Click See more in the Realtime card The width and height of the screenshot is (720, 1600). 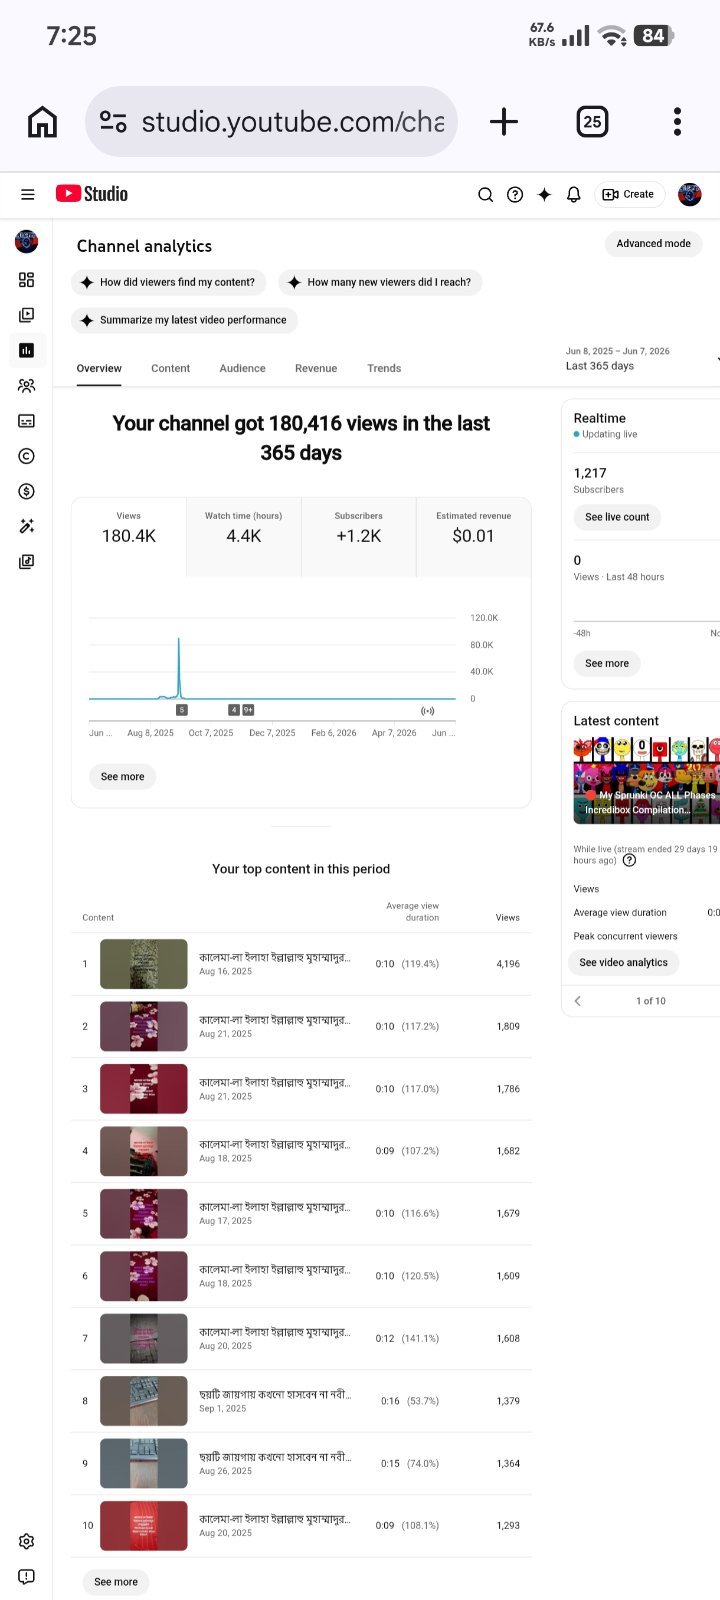[607, 663]
